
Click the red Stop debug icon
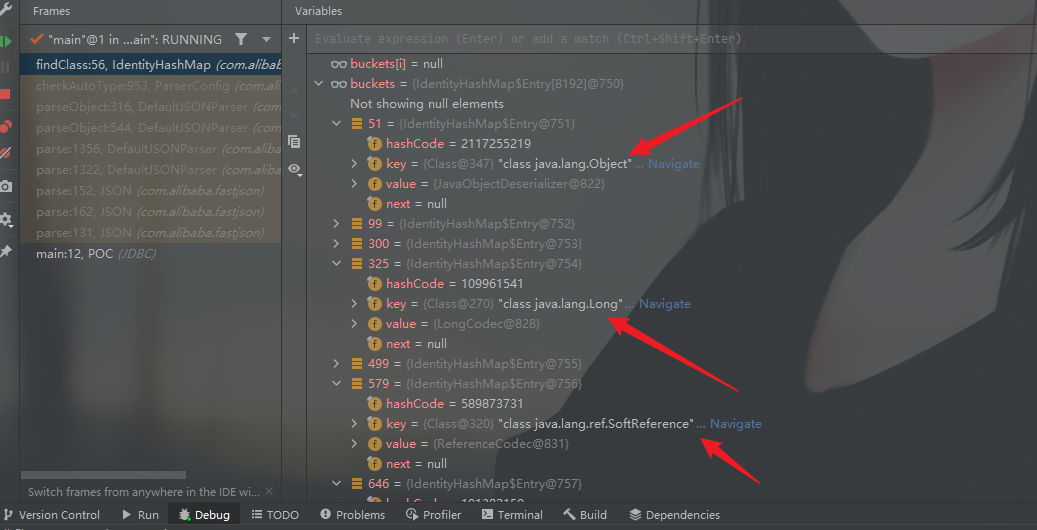click(5, 94)
